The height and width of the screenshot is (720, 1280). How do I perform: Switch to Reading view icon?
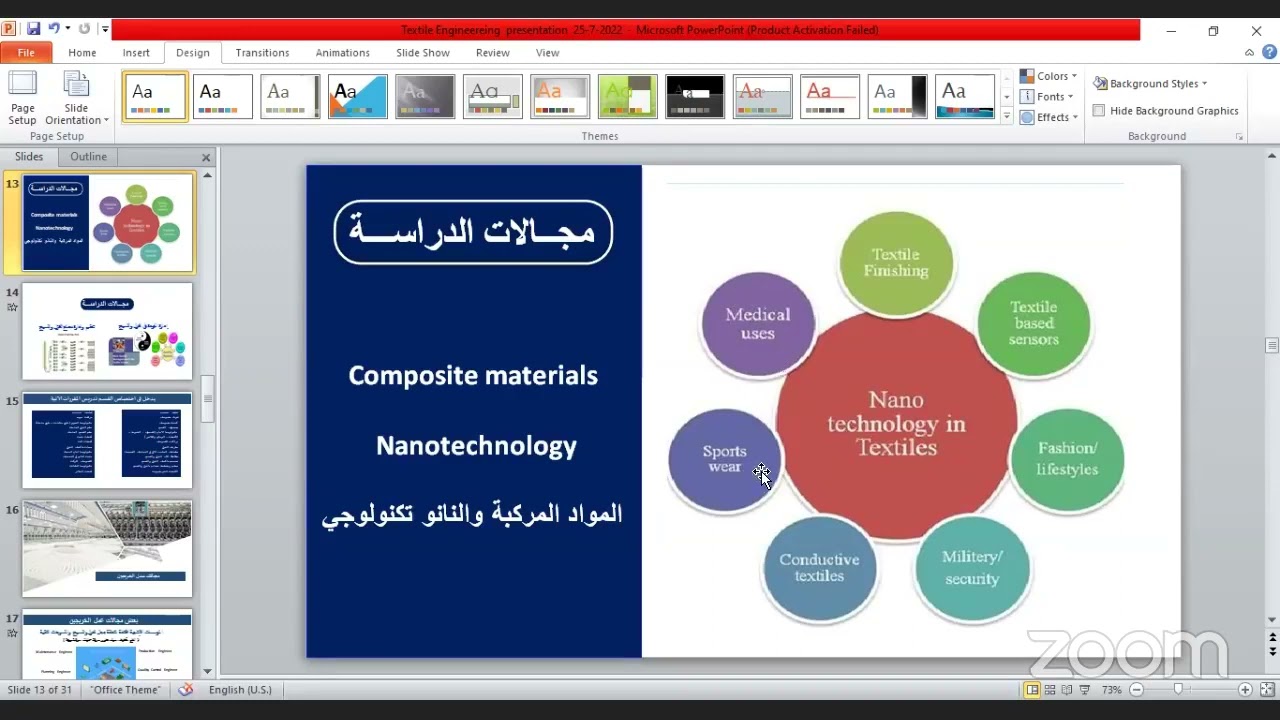click(1067, 690)
